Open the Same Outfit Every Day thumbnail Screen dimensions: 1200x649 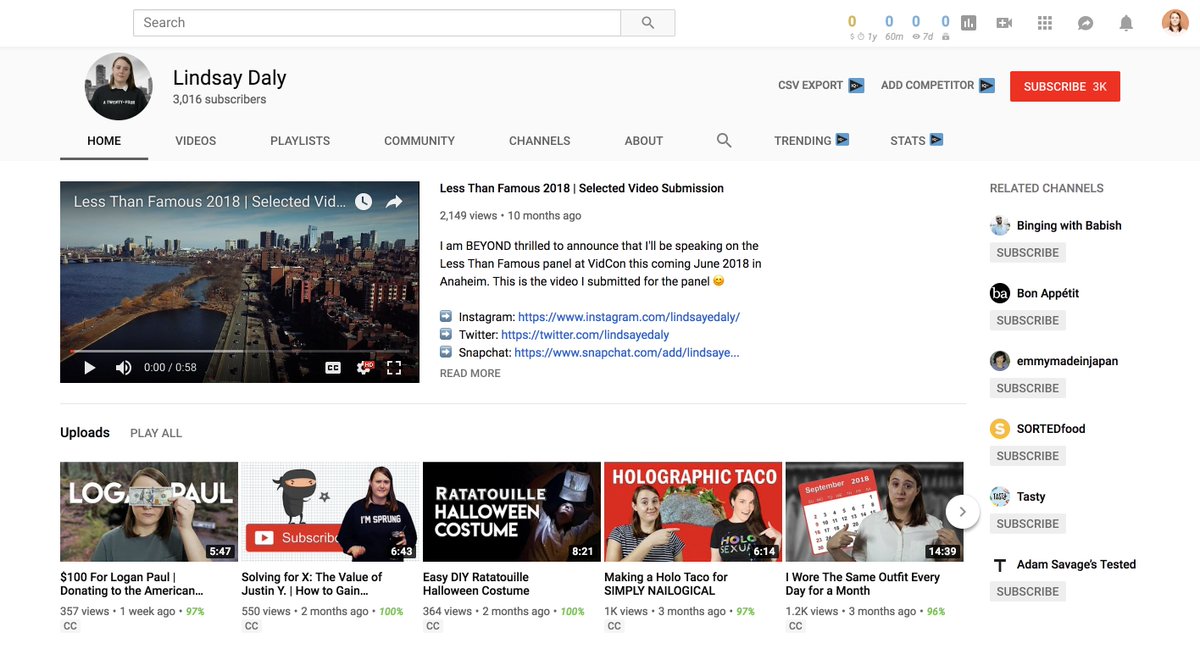874,512
